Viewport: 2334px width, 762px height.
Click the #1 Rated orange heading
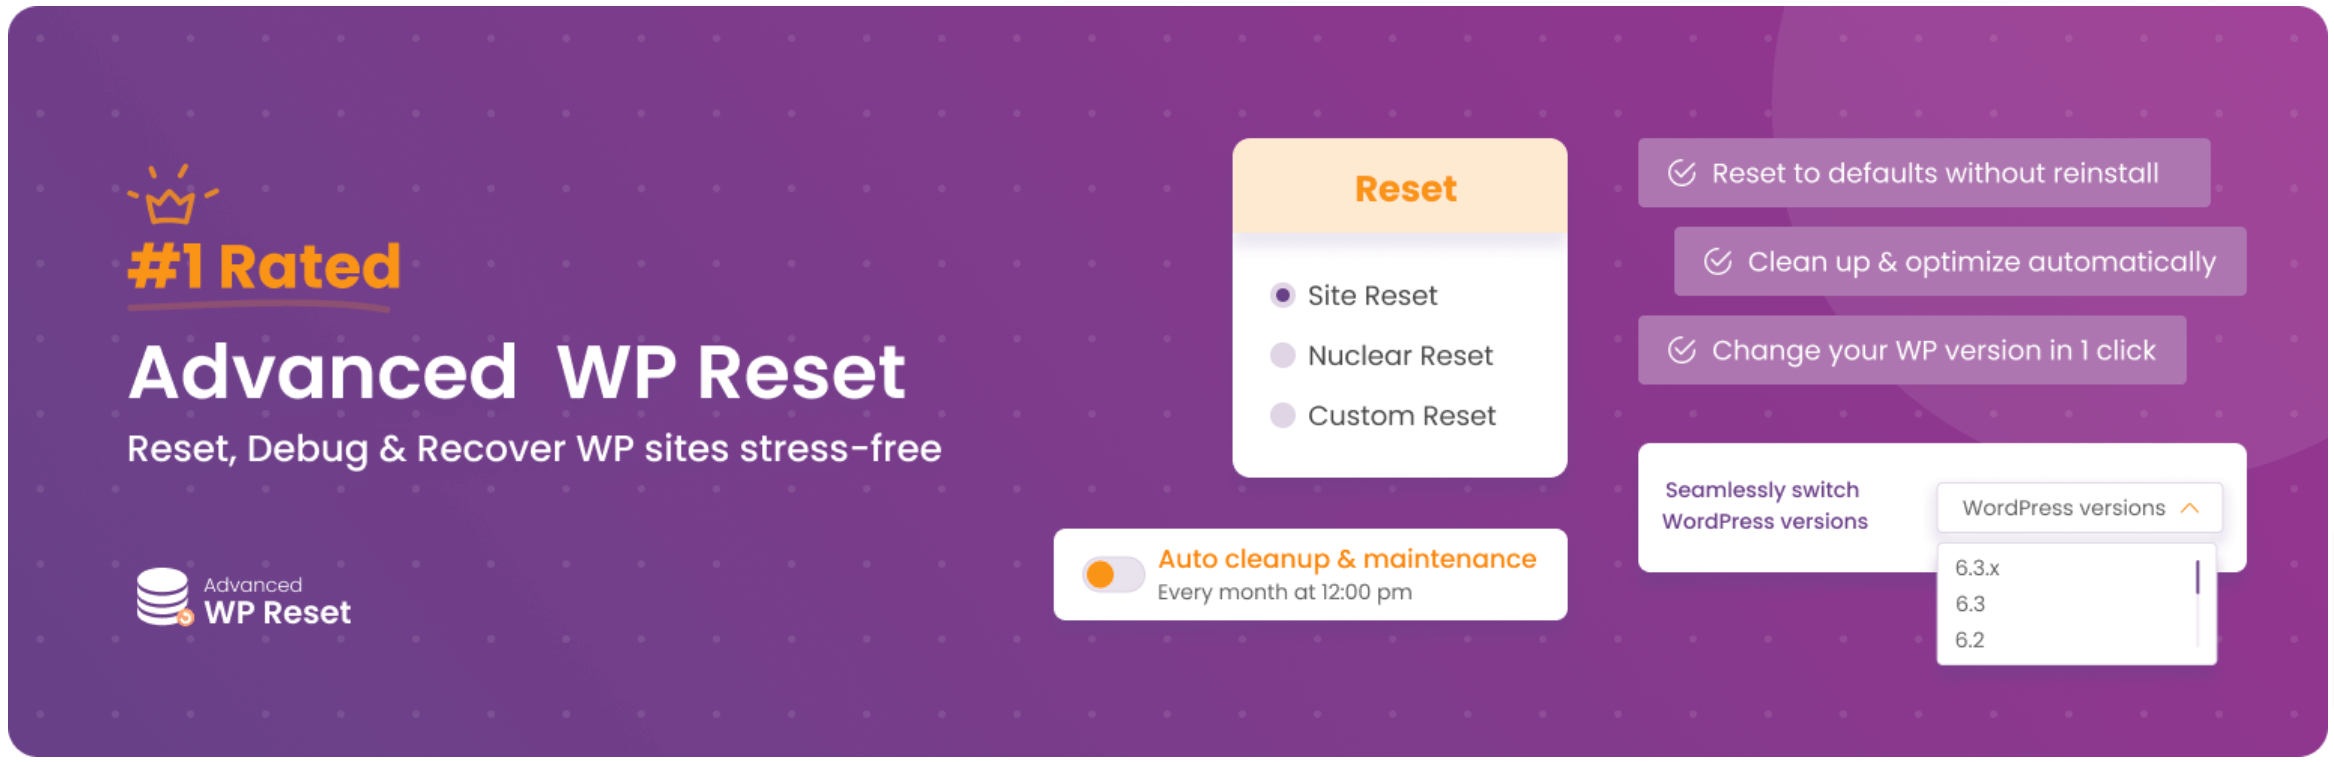(265, 267)
